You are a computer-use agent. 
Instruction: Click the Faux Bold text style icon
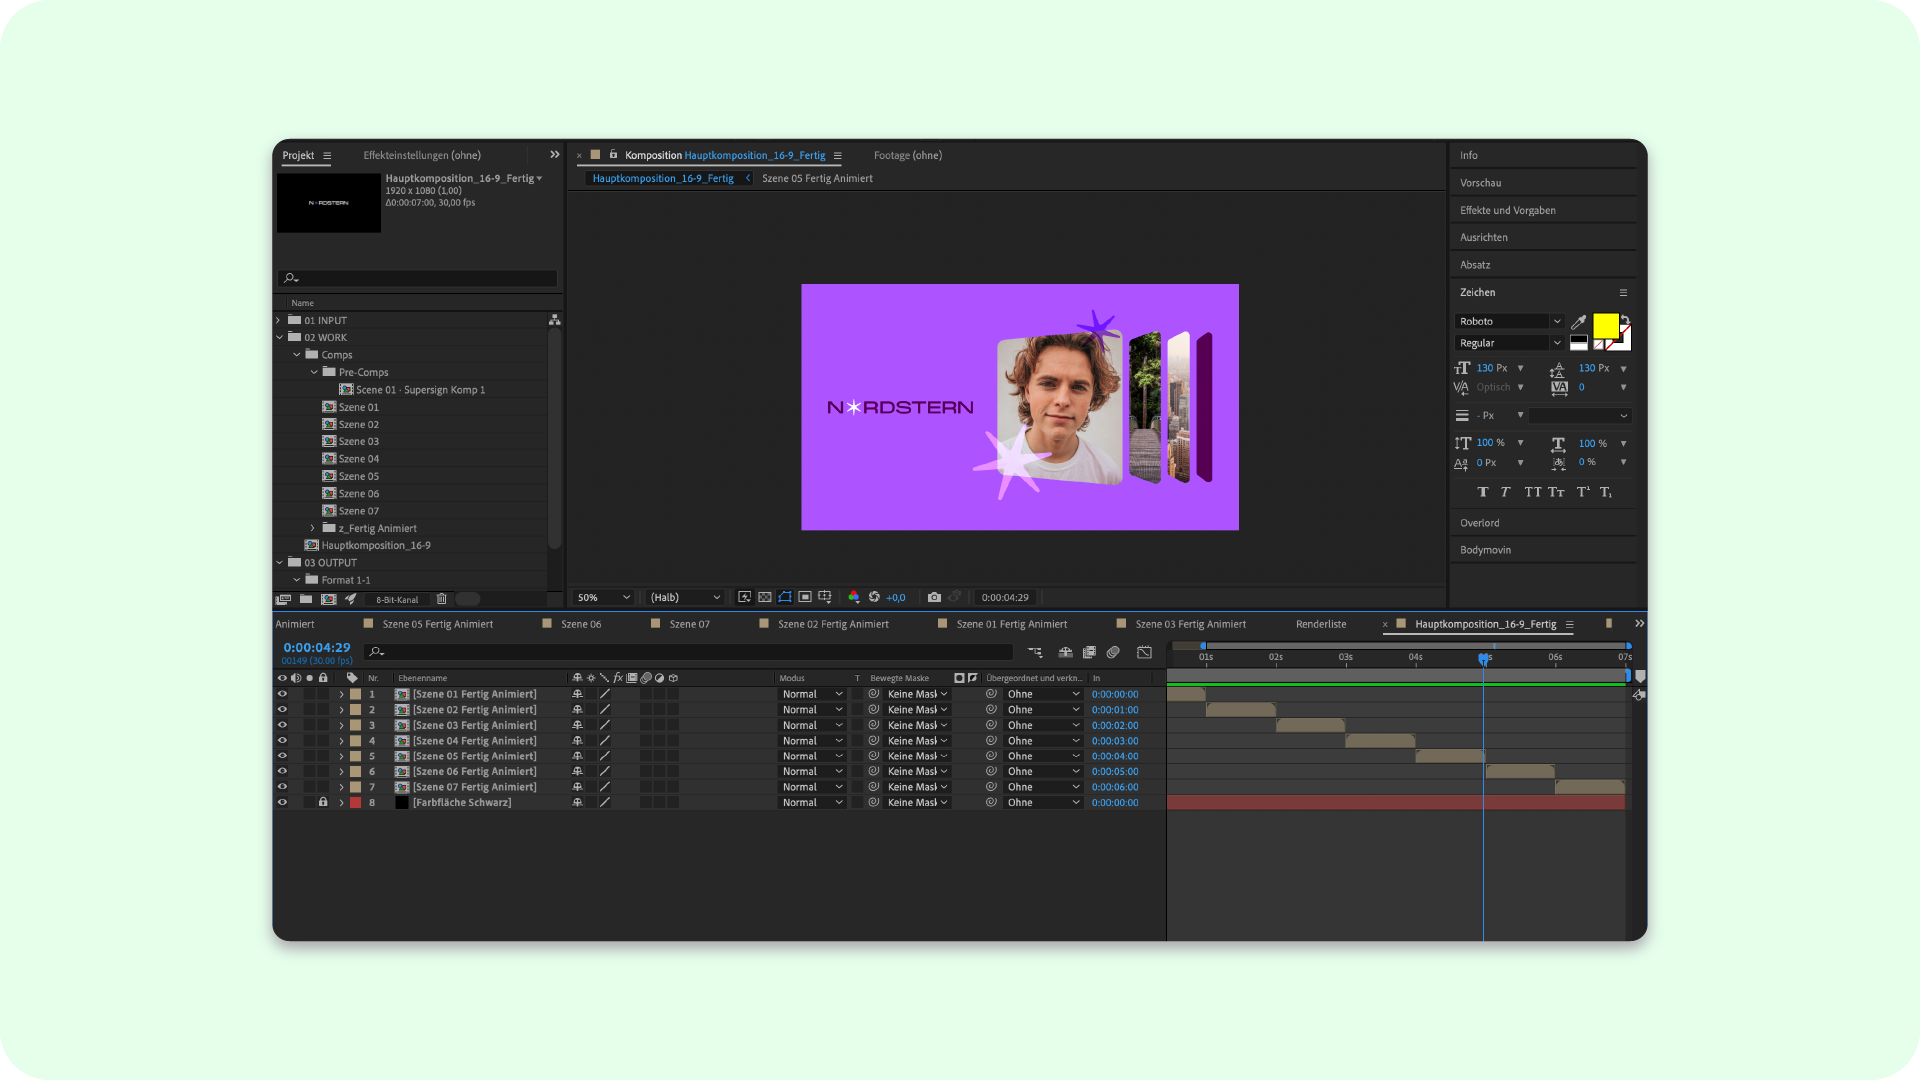click(1483, 492)
